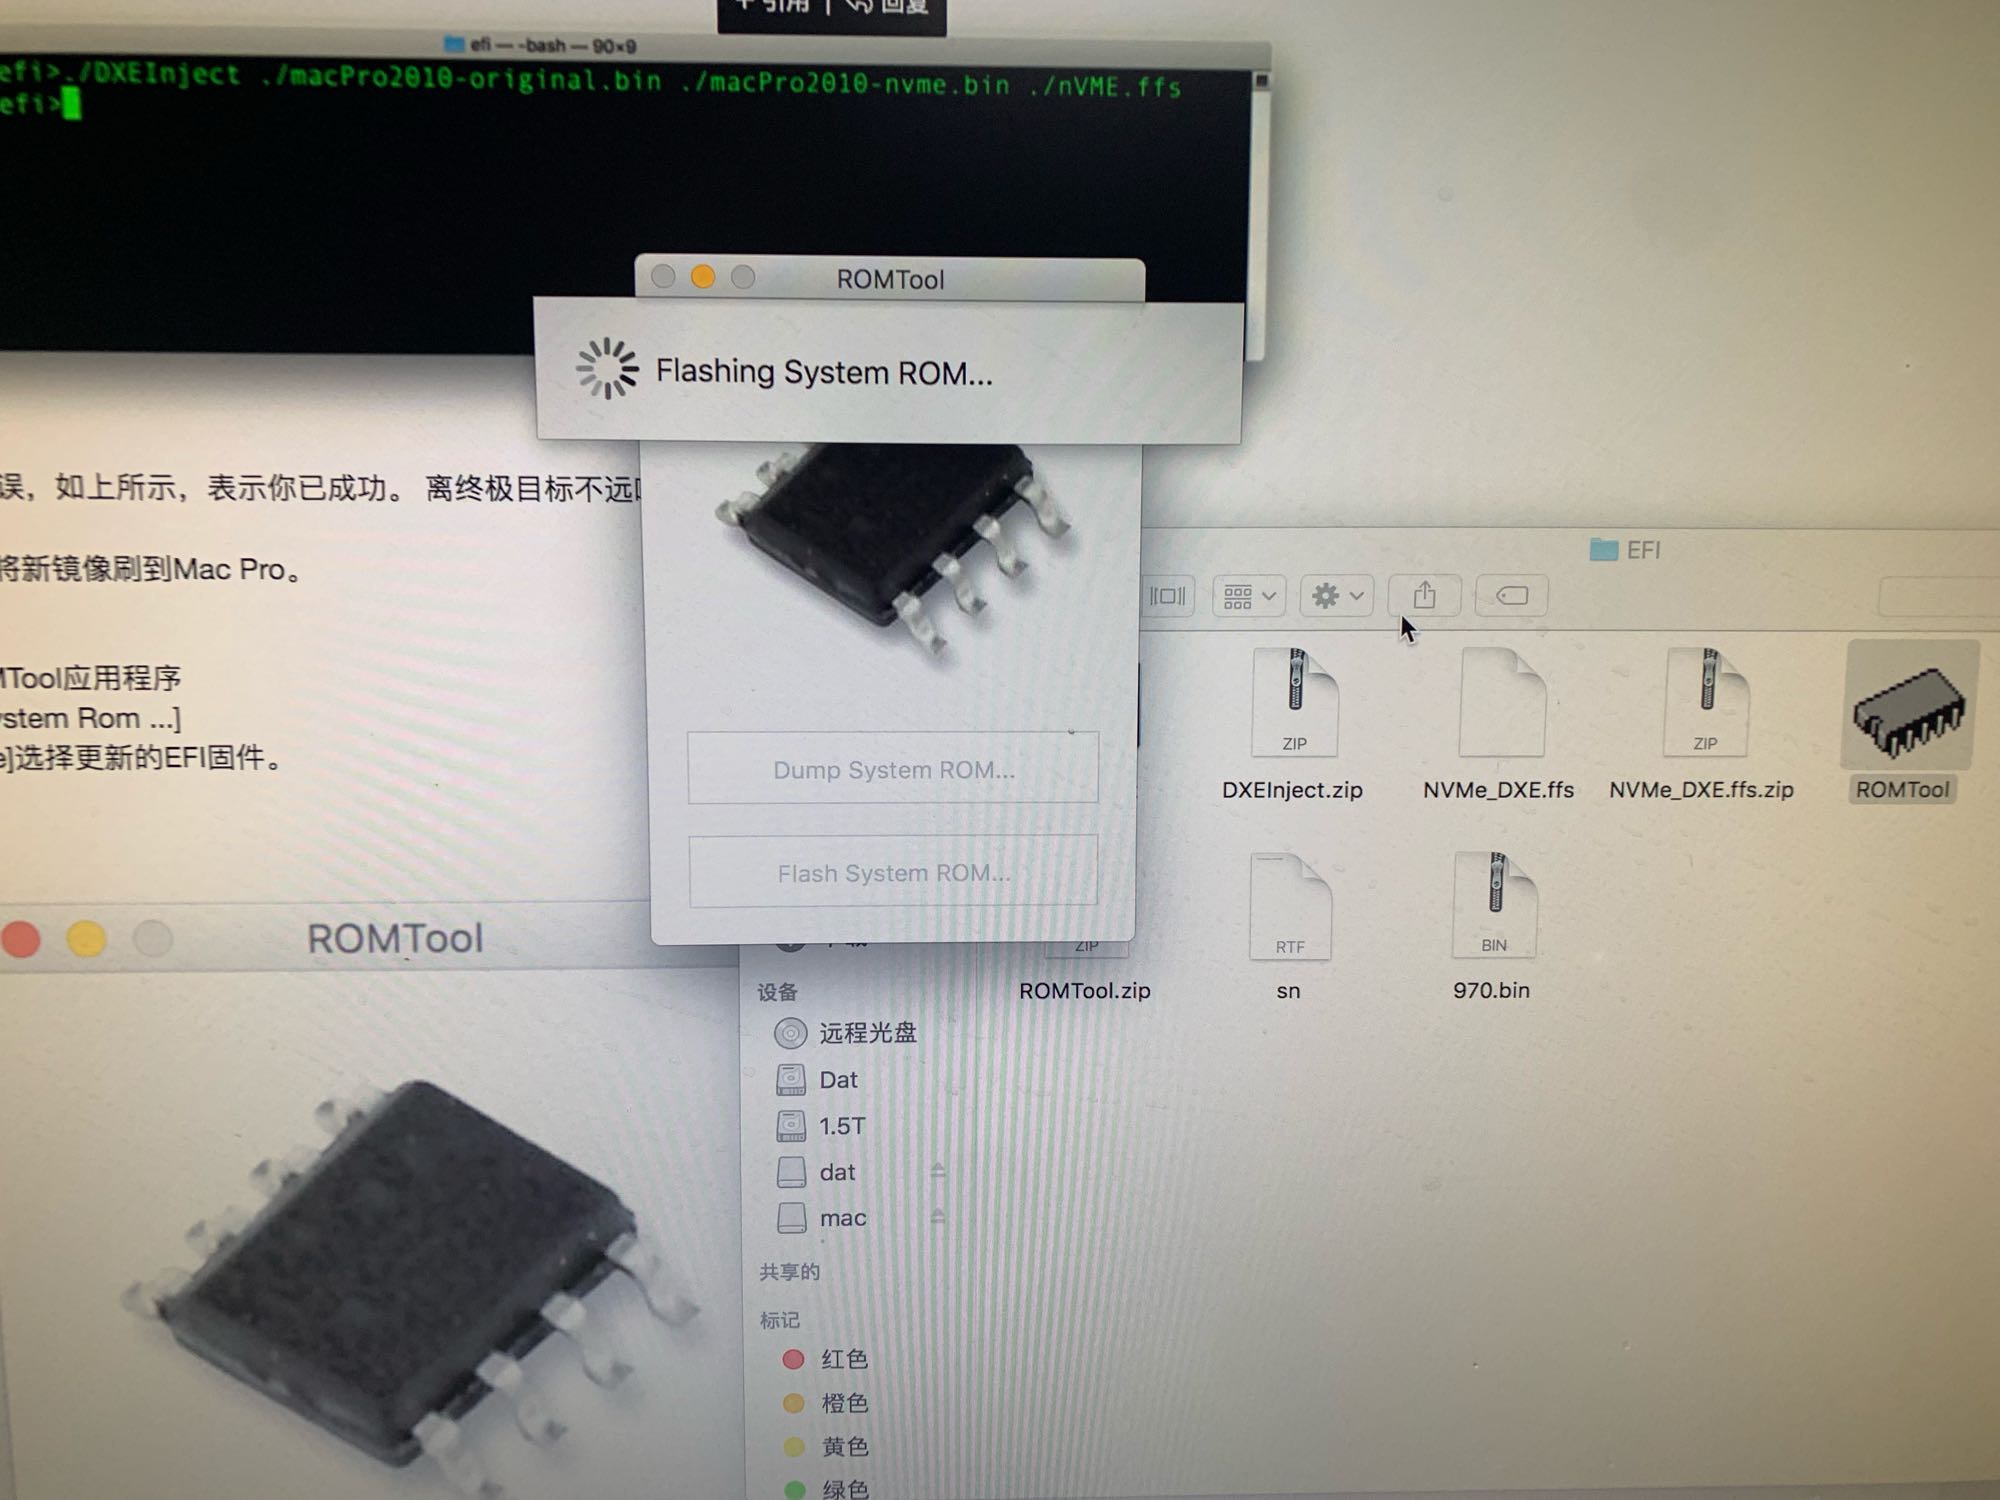Select the 970.bin file icon
The width and height of the screenshot is (2000, 1500).
click(1494, 905)
